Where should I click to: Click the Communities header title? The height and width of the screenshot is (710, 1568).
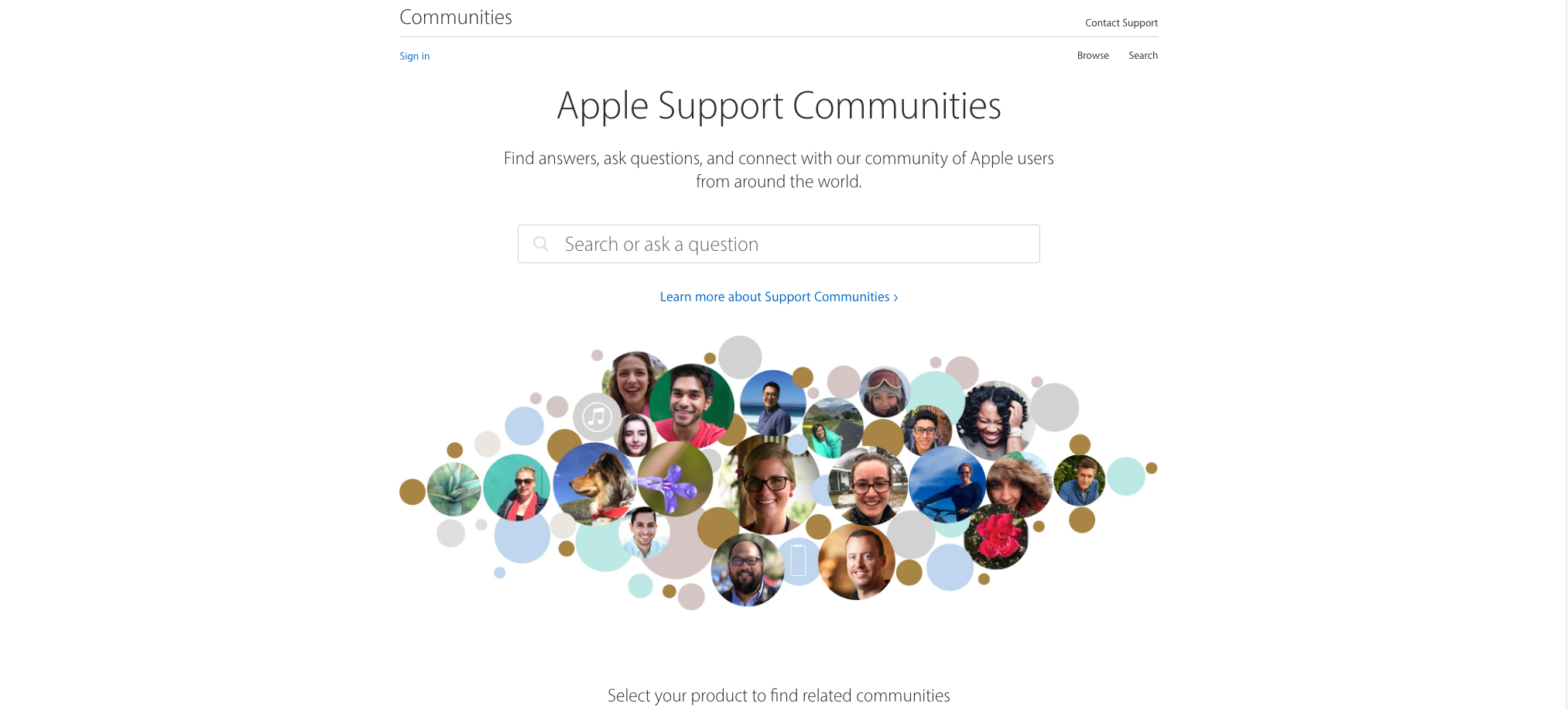click(x=456, y=17)
